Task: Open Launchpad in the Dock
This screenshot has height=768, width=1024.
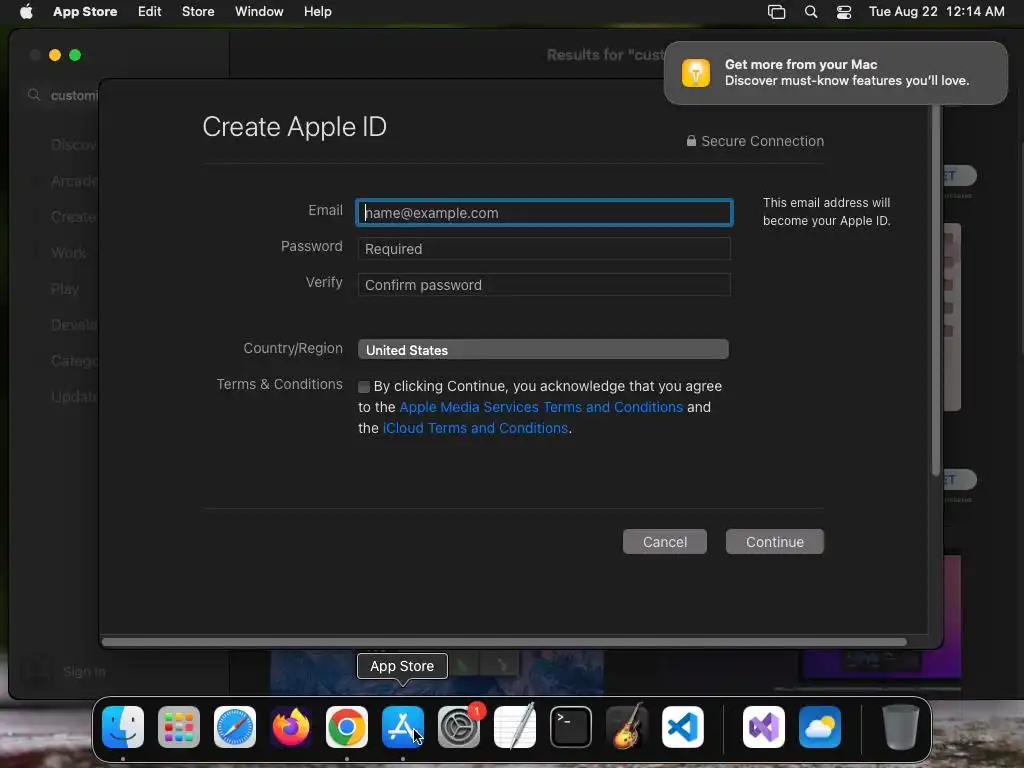Action: [179, 727]
